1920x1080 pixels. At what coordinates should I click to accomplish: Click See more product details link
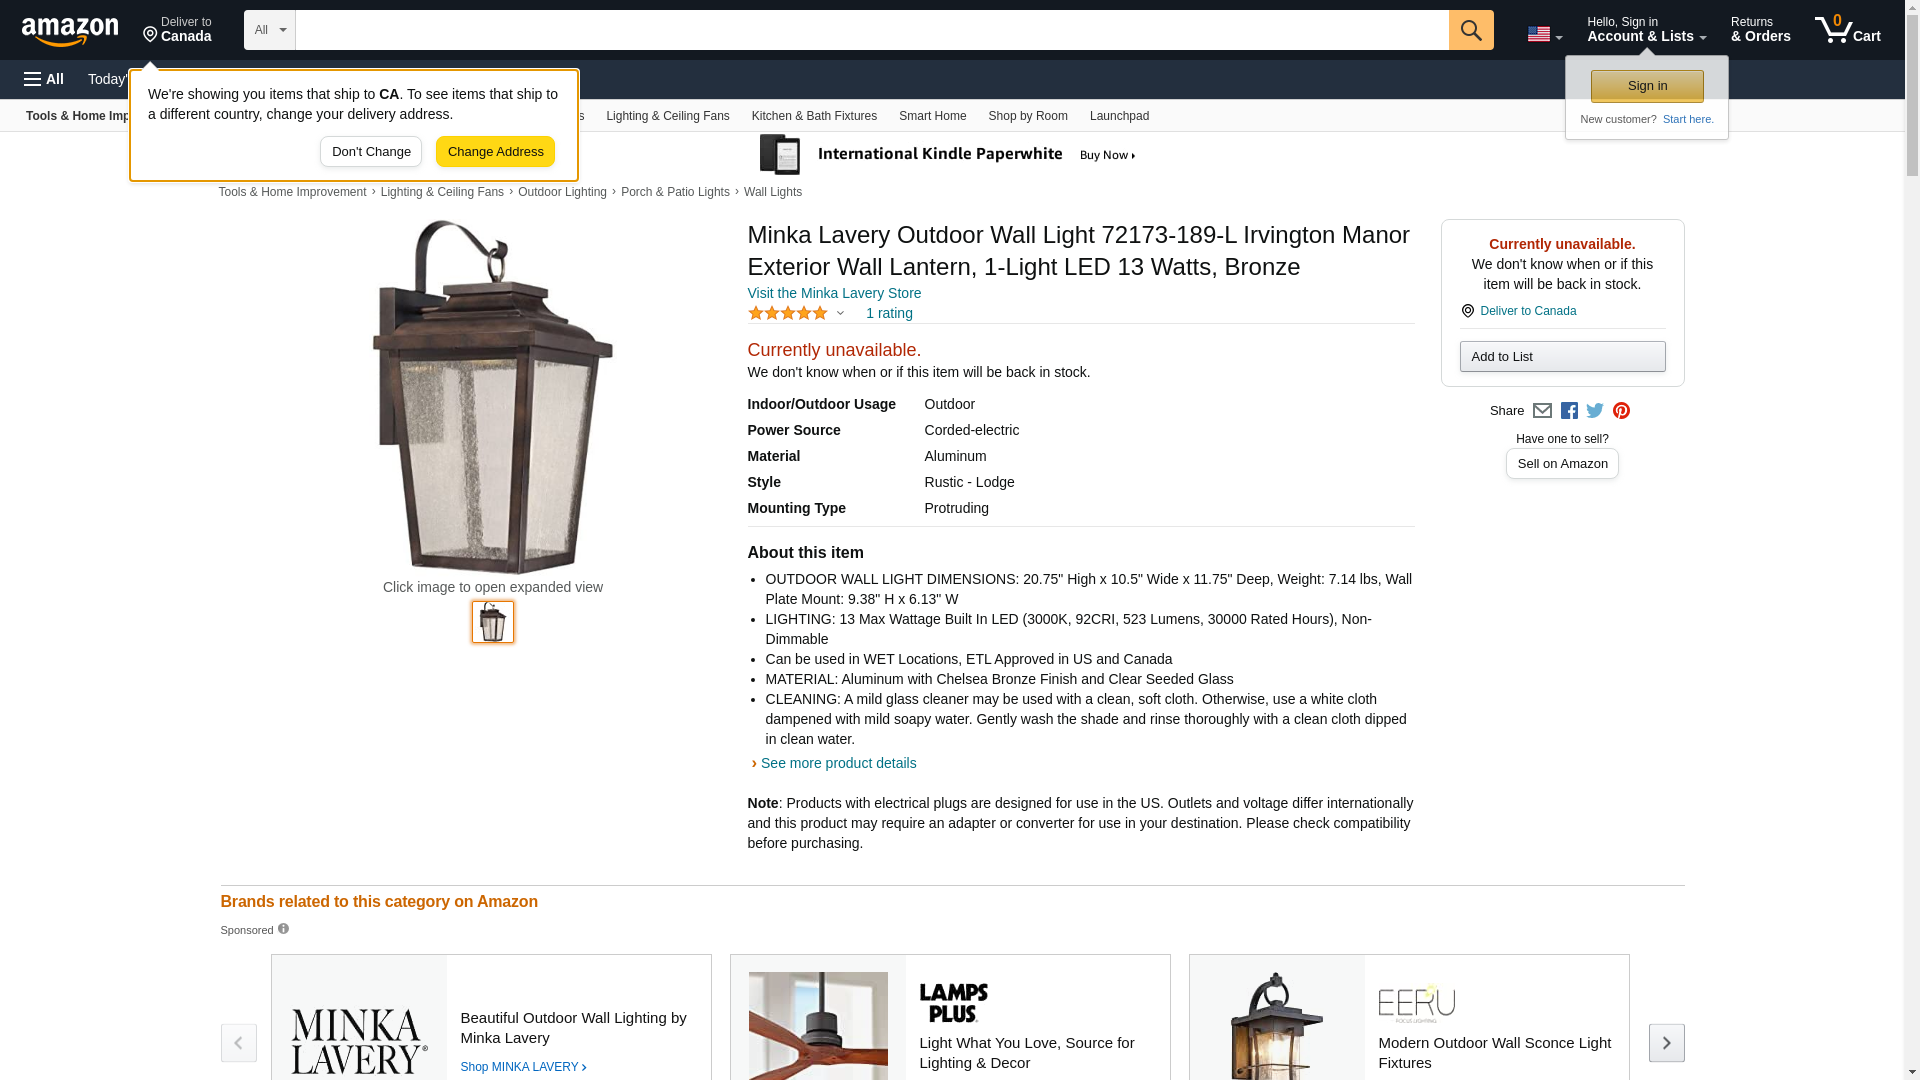click(838, 763)
